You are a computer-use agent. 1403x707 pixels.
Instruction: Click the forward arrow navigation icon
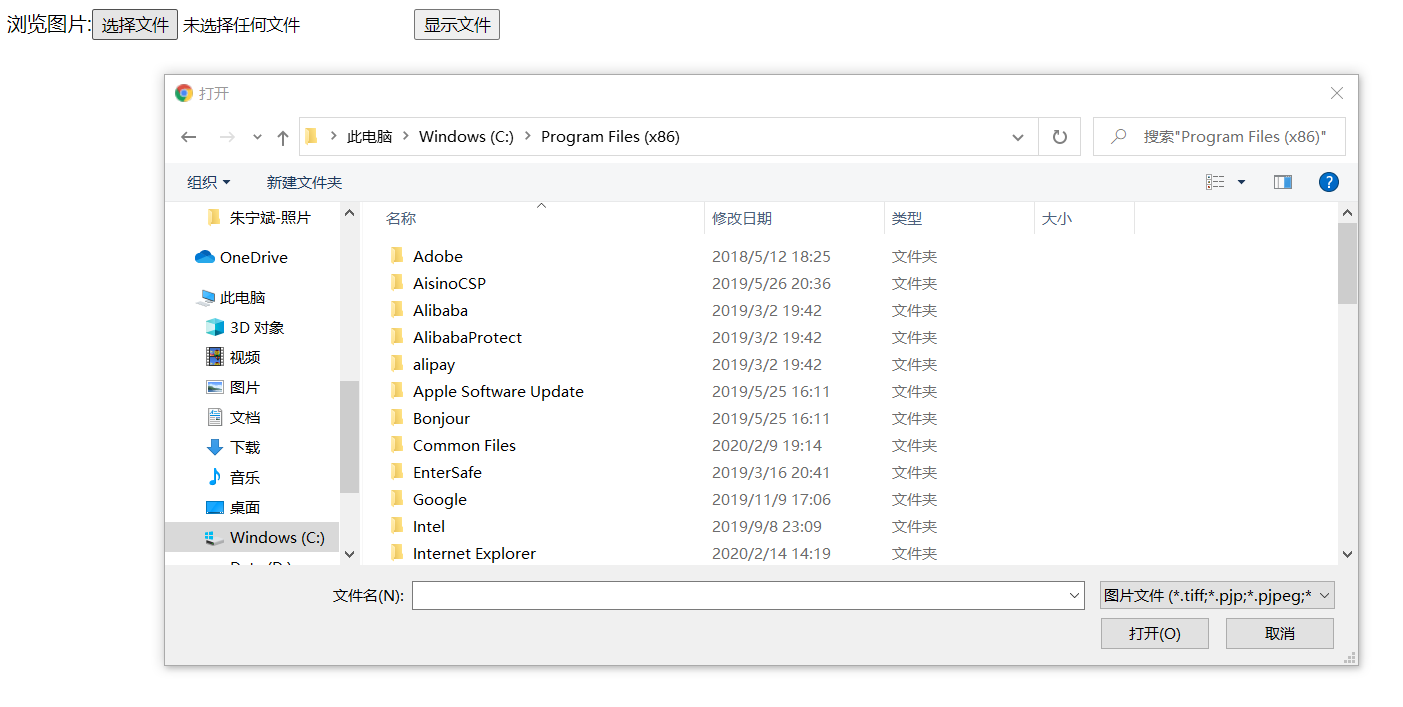pos(227,137)
